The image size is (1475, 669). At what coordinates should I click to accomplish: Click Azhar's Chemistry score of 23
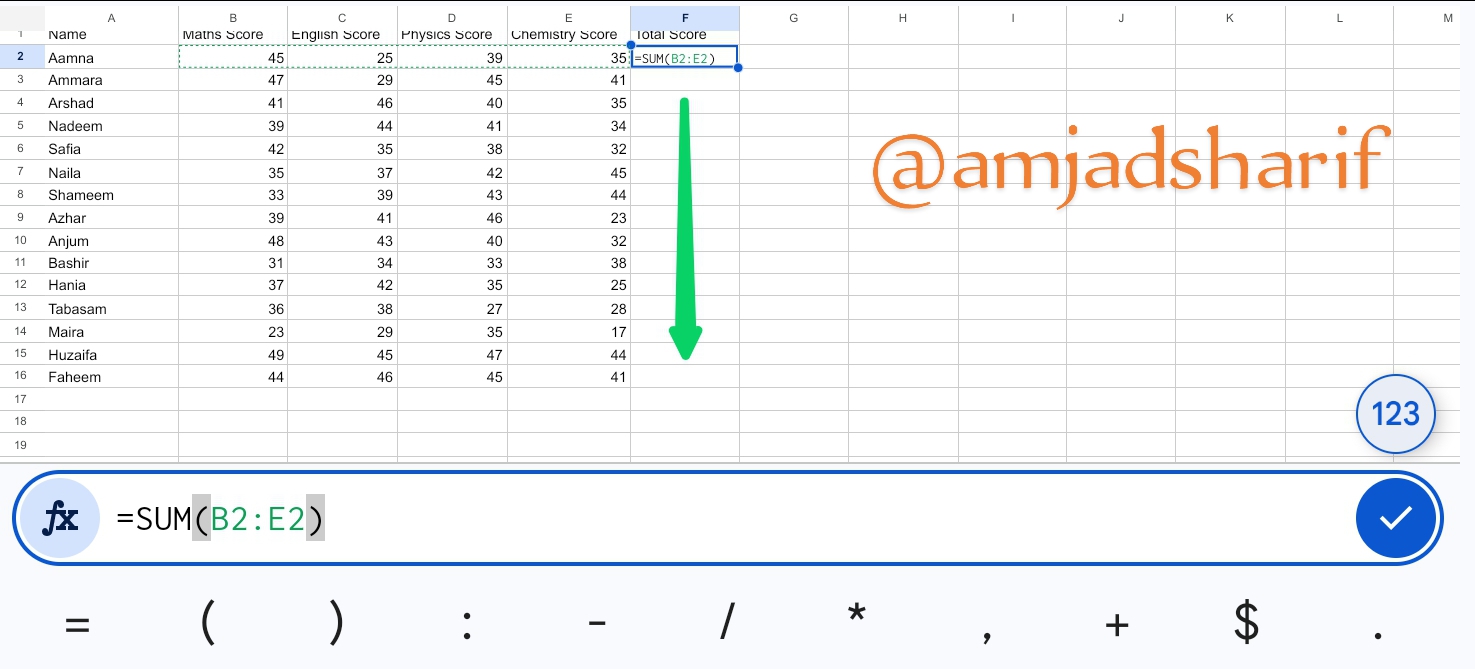tap(569, 218)
